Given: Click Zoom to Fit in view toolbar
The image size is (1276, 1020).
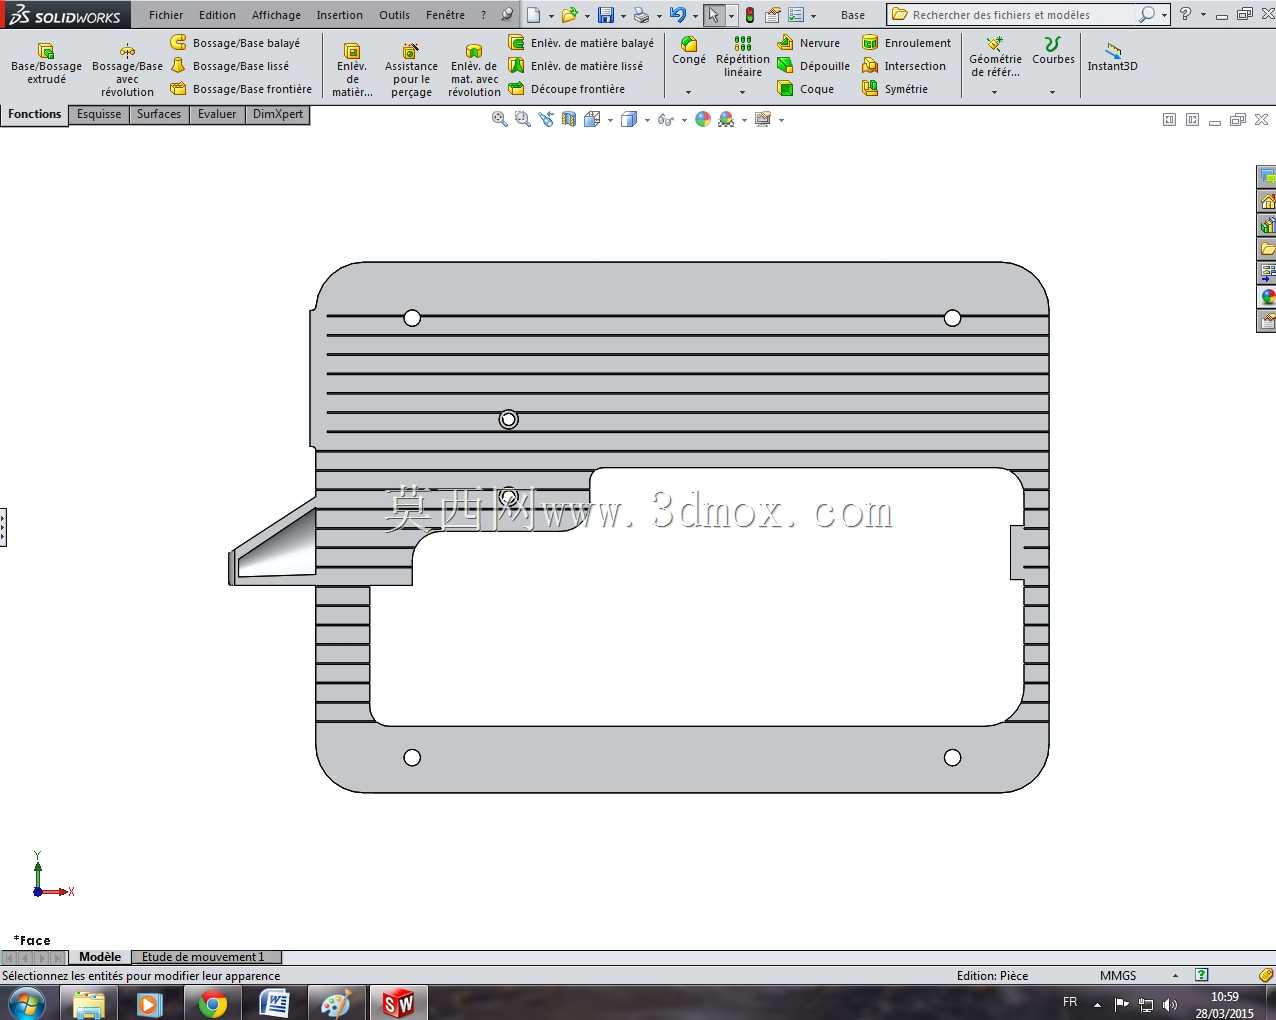Looking at the screenshot, I should tap(500, 119).
